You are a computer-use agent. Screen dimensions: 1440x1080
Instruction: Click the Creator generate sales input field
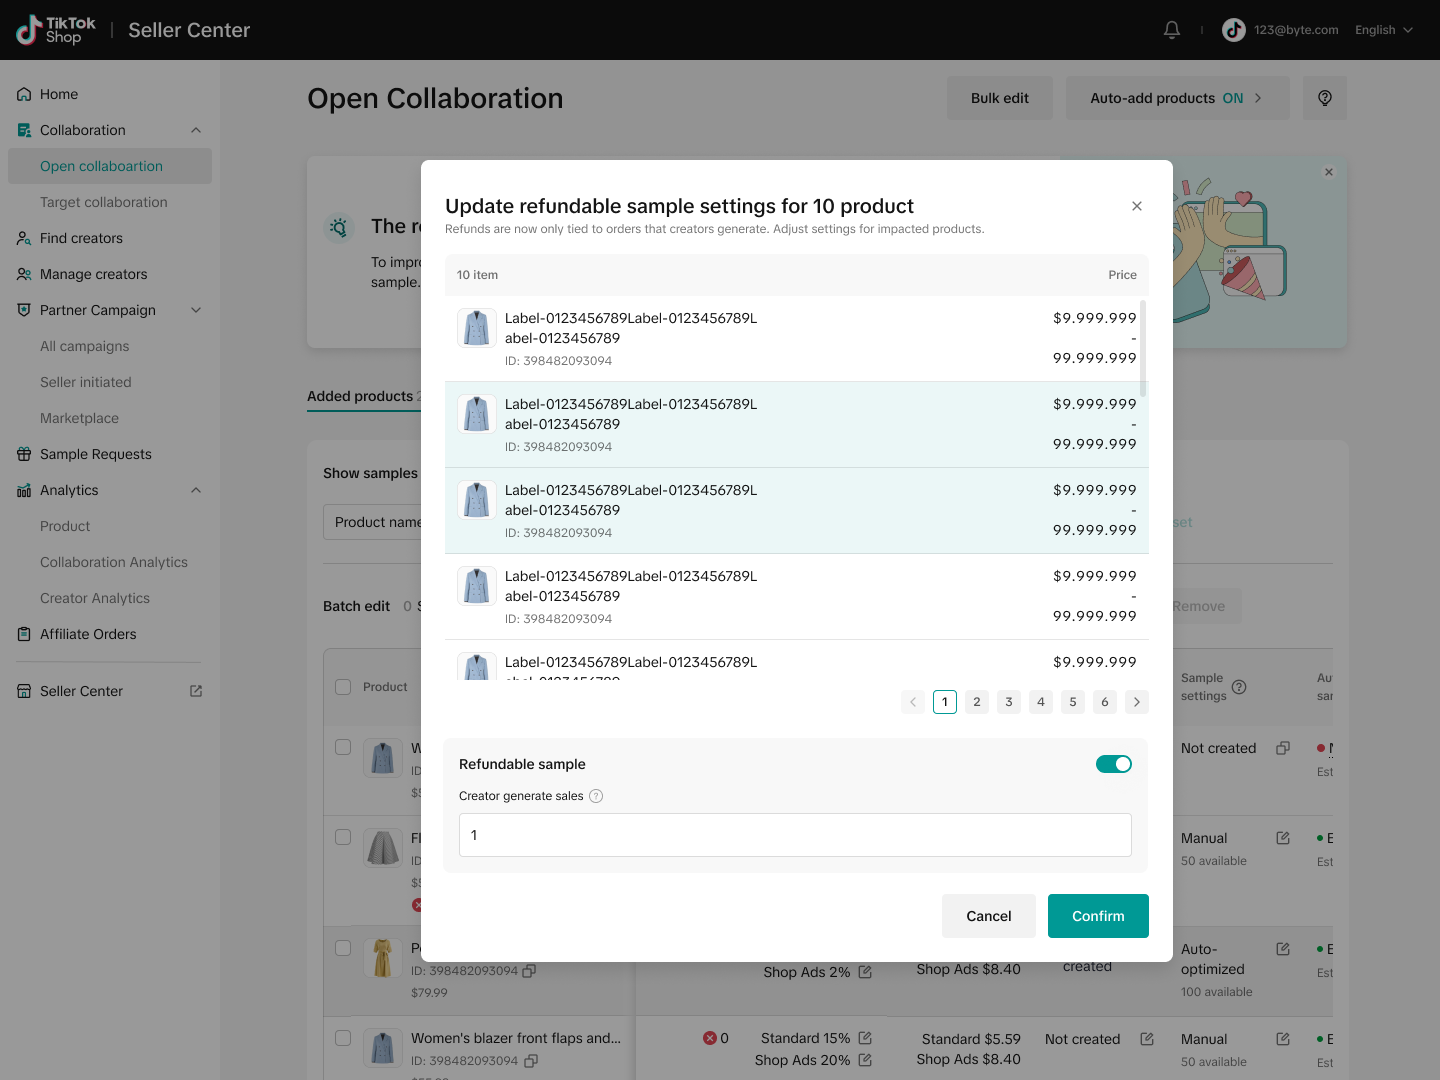[x=795, y=835]
